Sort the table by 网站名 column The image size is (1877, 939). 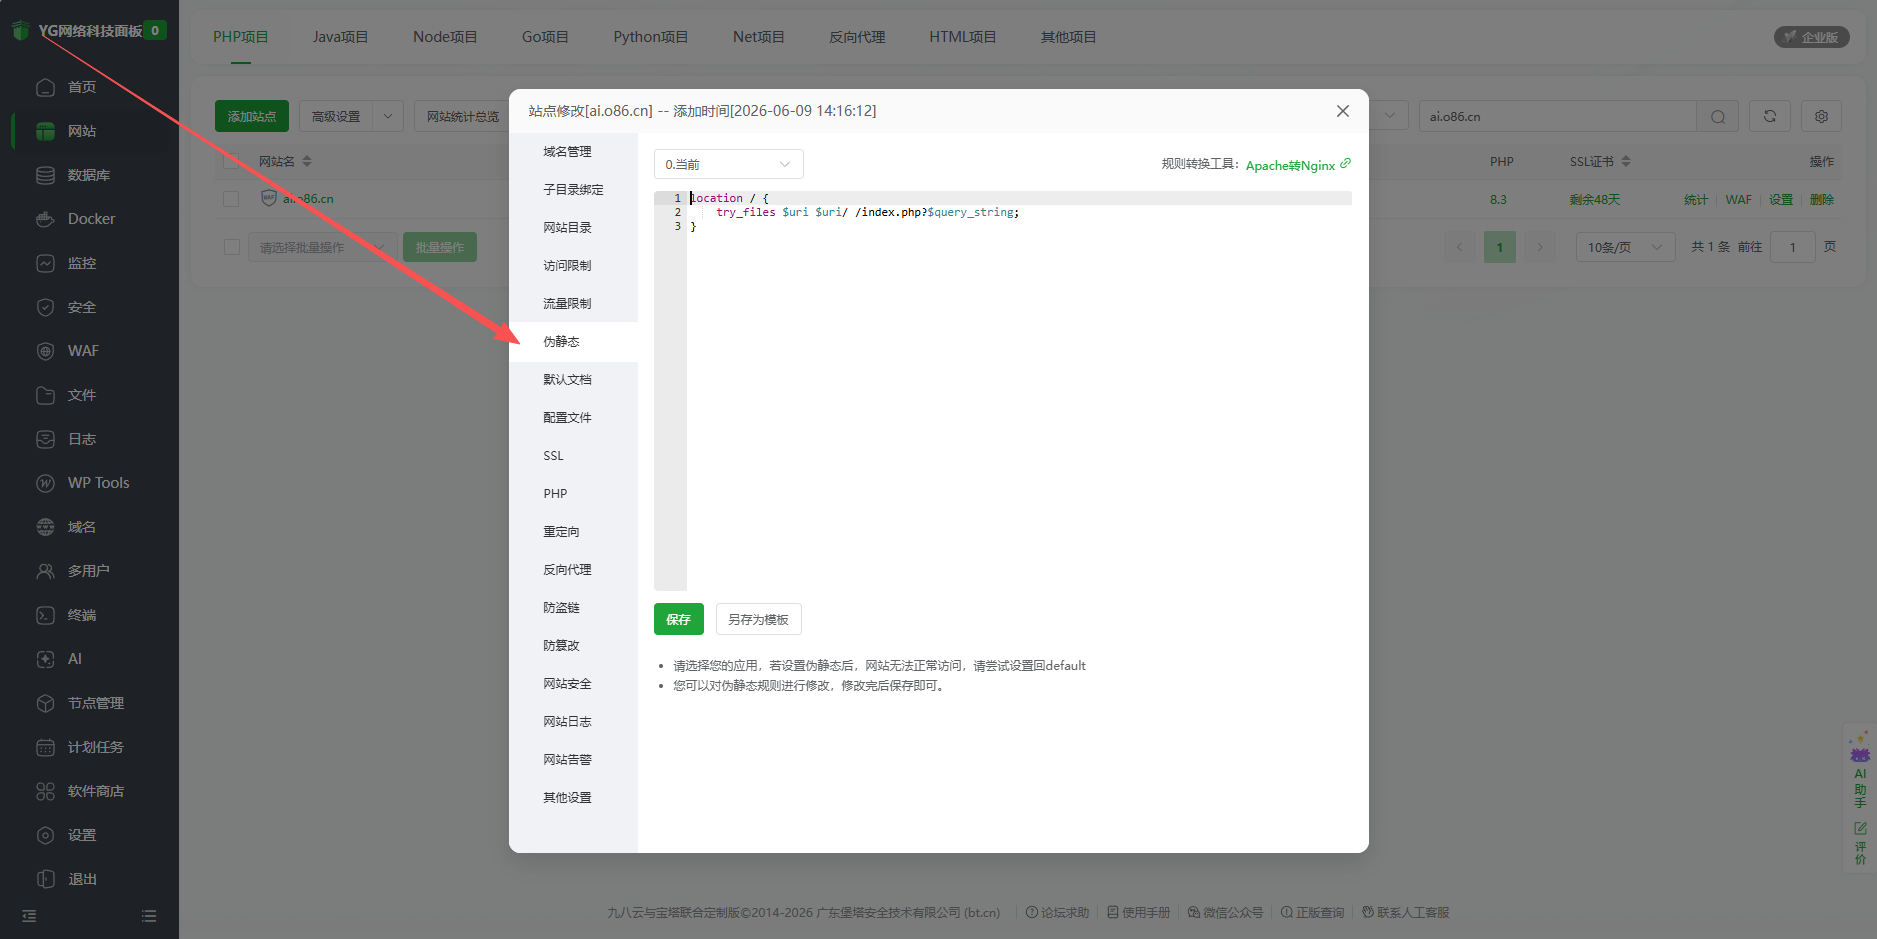click(307, 161)
